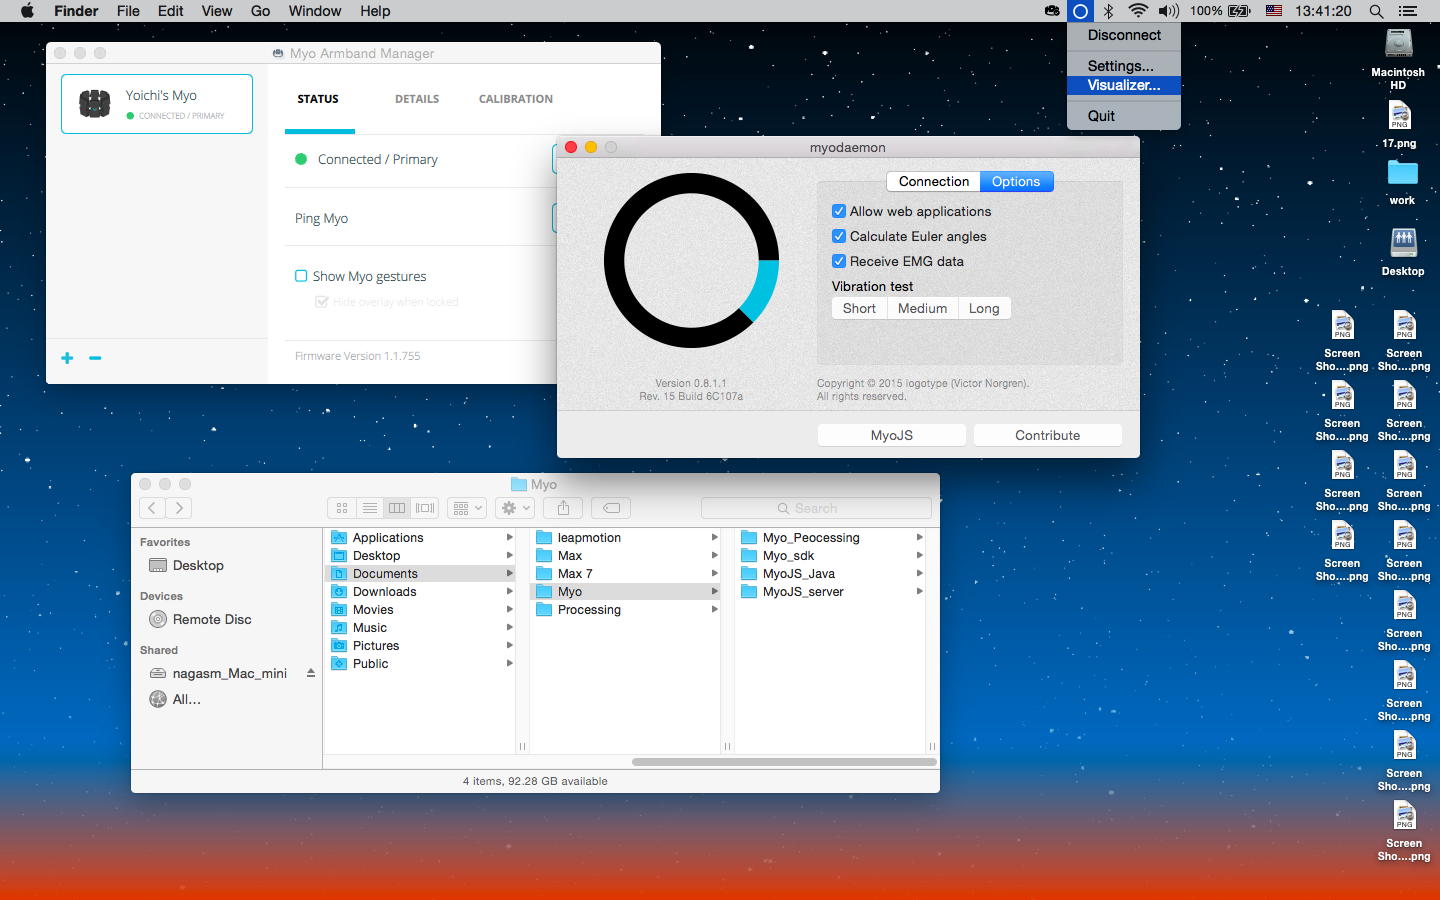Eject nagasm_Mac_mini in the sidebar
1440x900 pixels.
[x=311, y=673]
